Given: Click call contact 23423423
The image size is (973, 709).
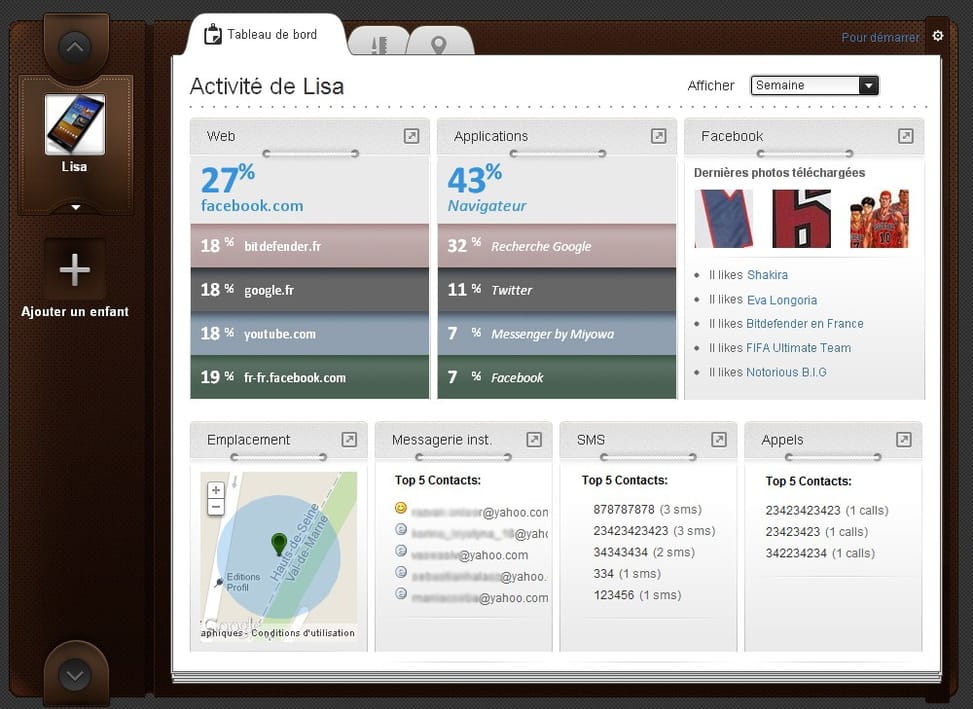Looking at the screenshot, I should point(817,532).
